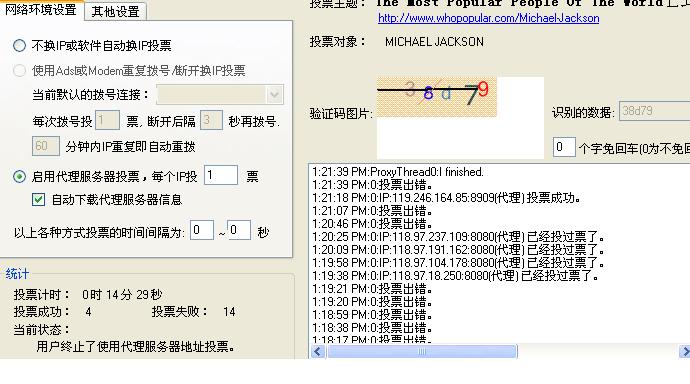Click the horizontal scrollbar thumb in log
Image resolution: width=690 pixels, height=384 pixels.
click(x=422, y=351)
